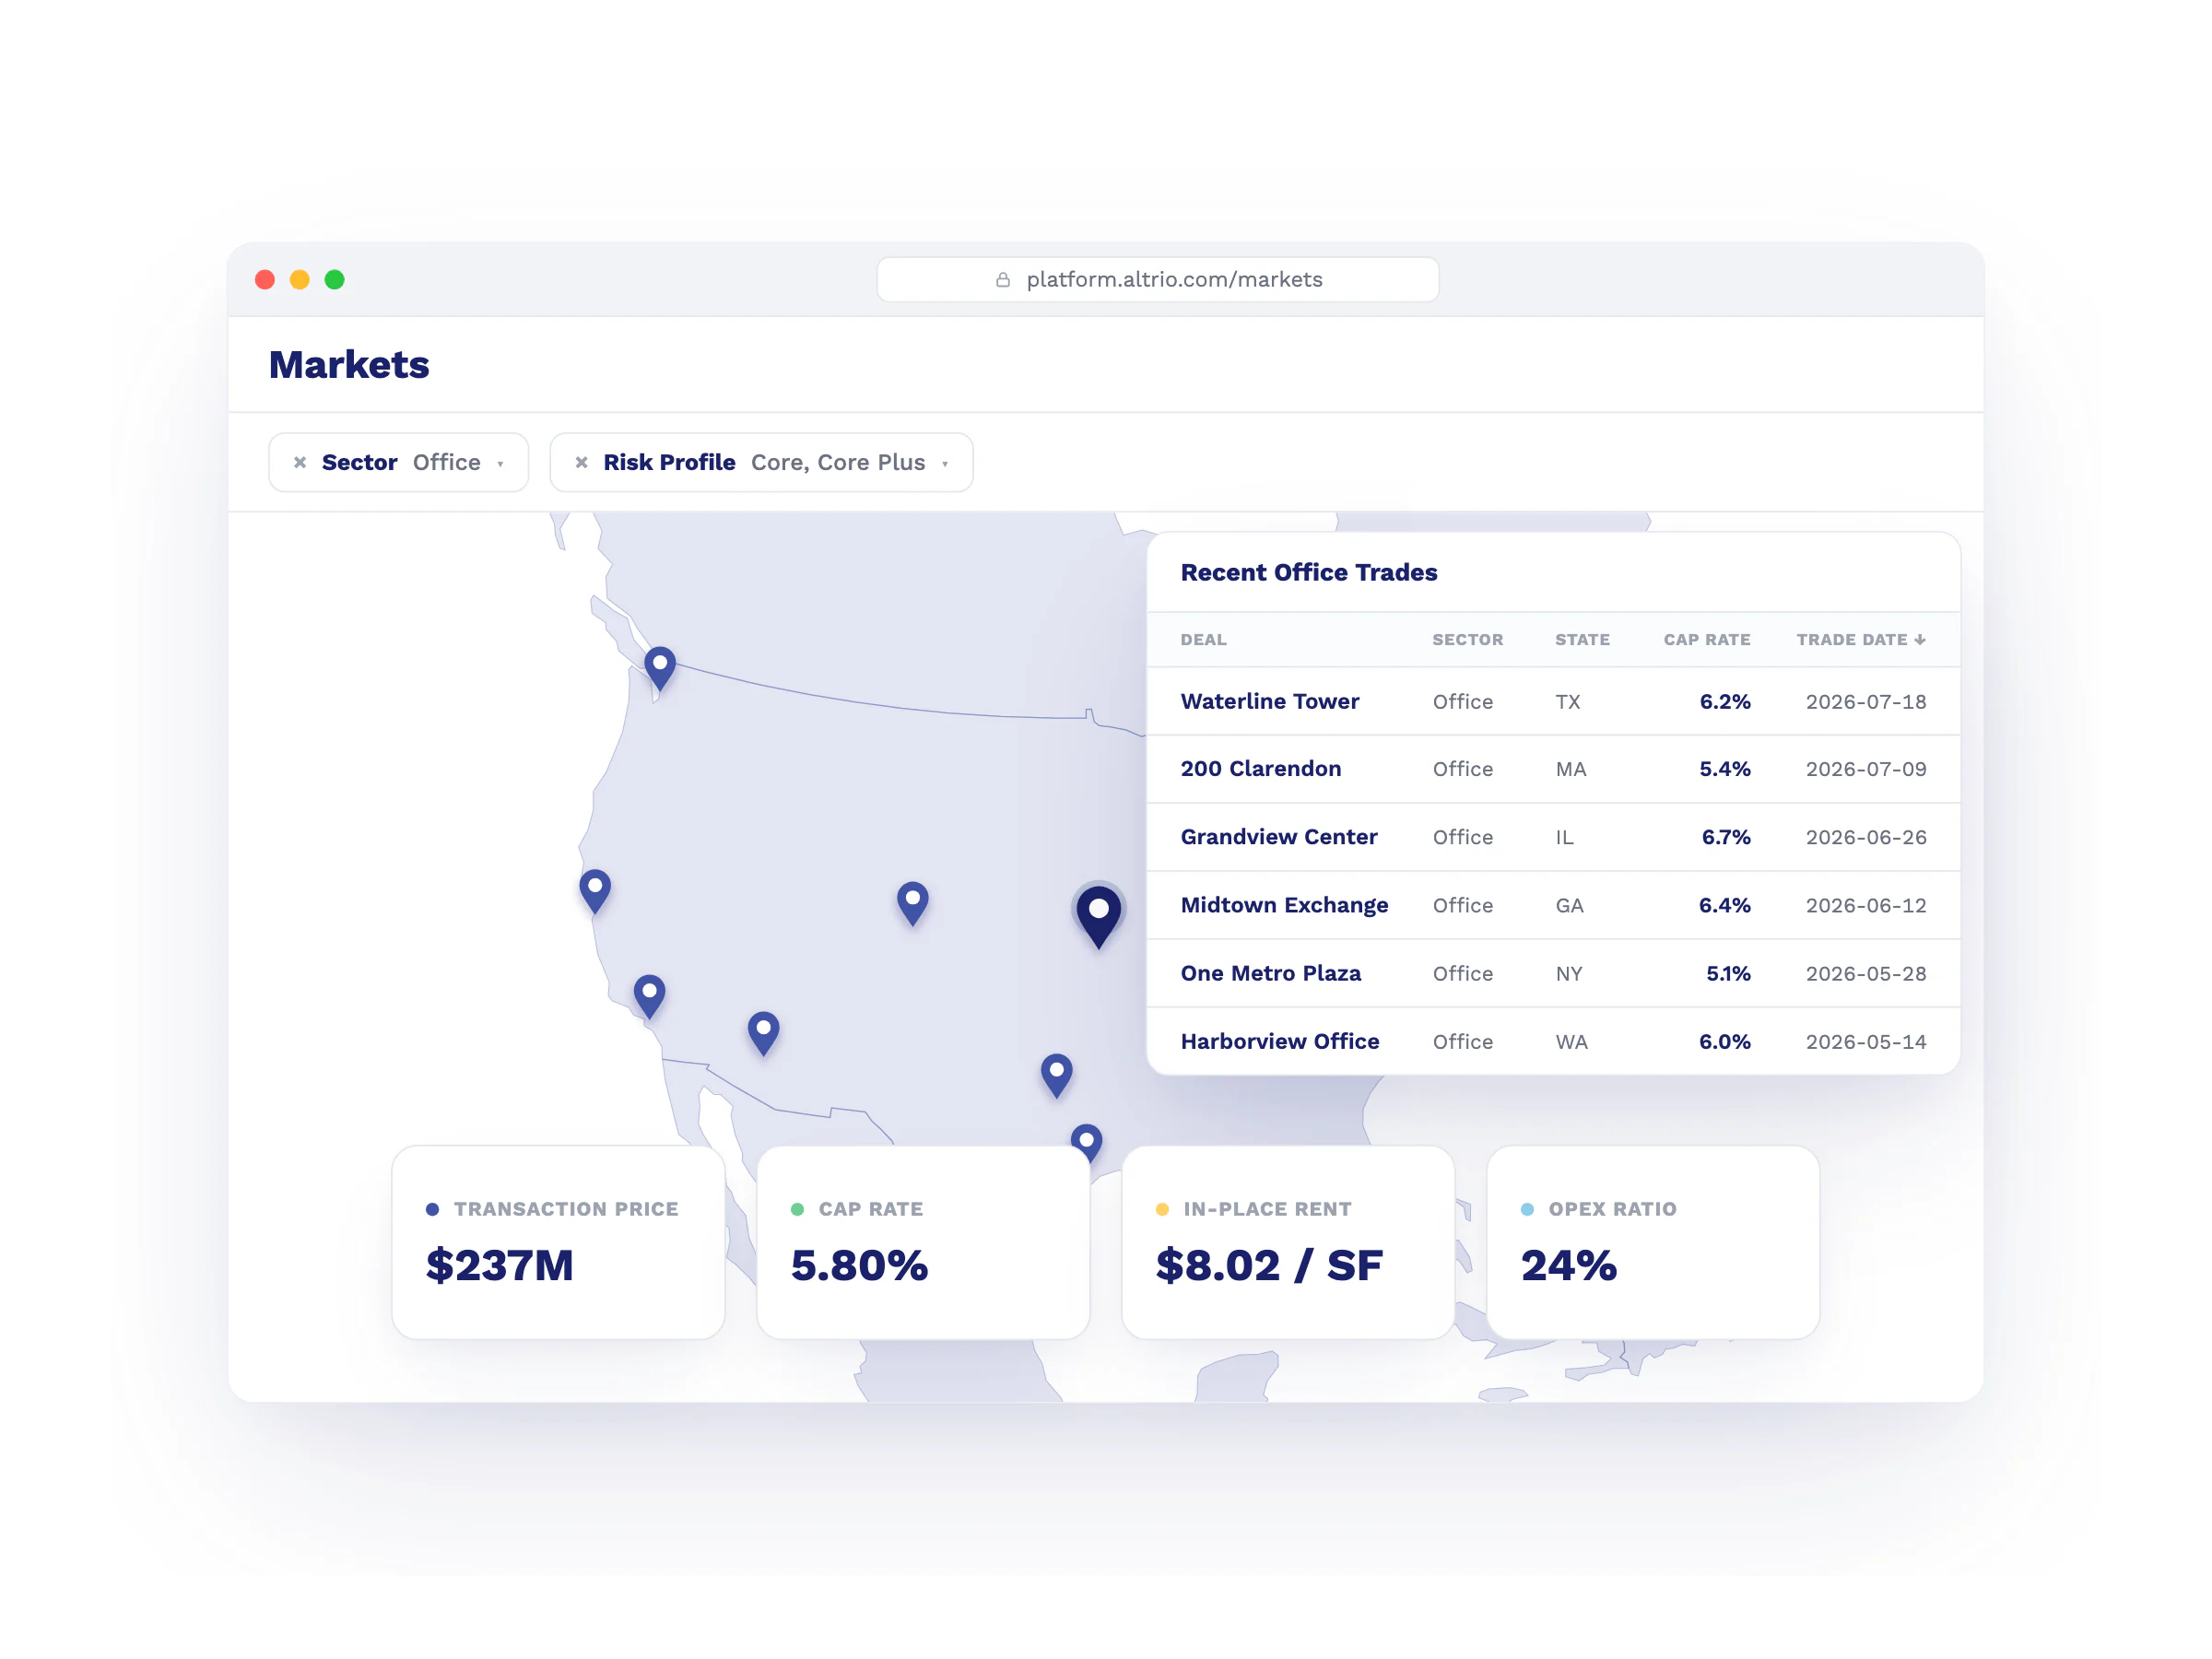The width and height of the screenshot is (2212, 1659).
Task: Click the Markets page heading
Action: (349, 365)
